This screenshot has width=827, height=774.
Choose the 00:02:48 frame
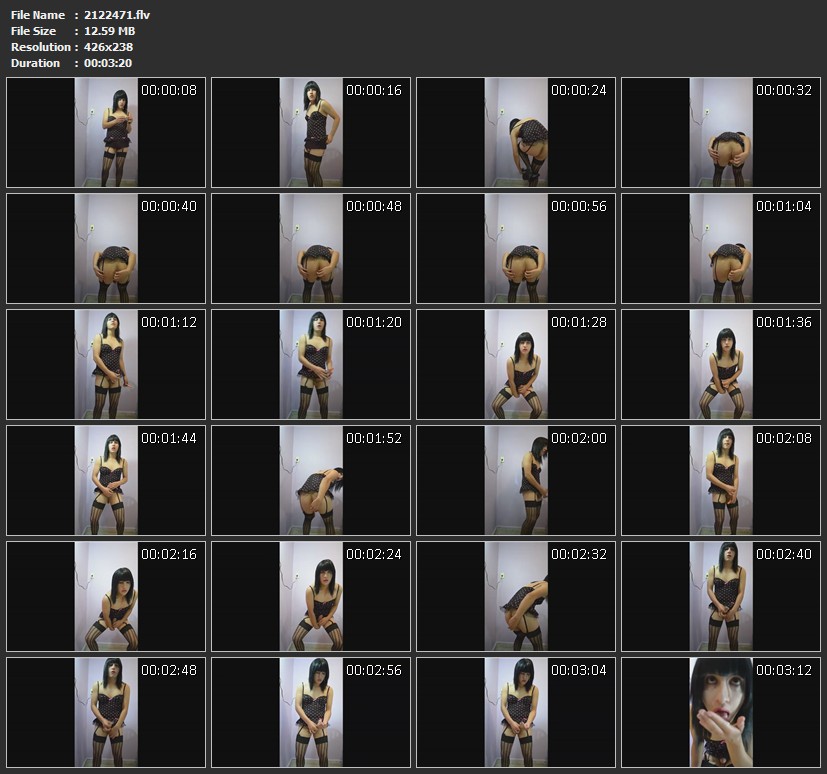click(x=106, y=713)
